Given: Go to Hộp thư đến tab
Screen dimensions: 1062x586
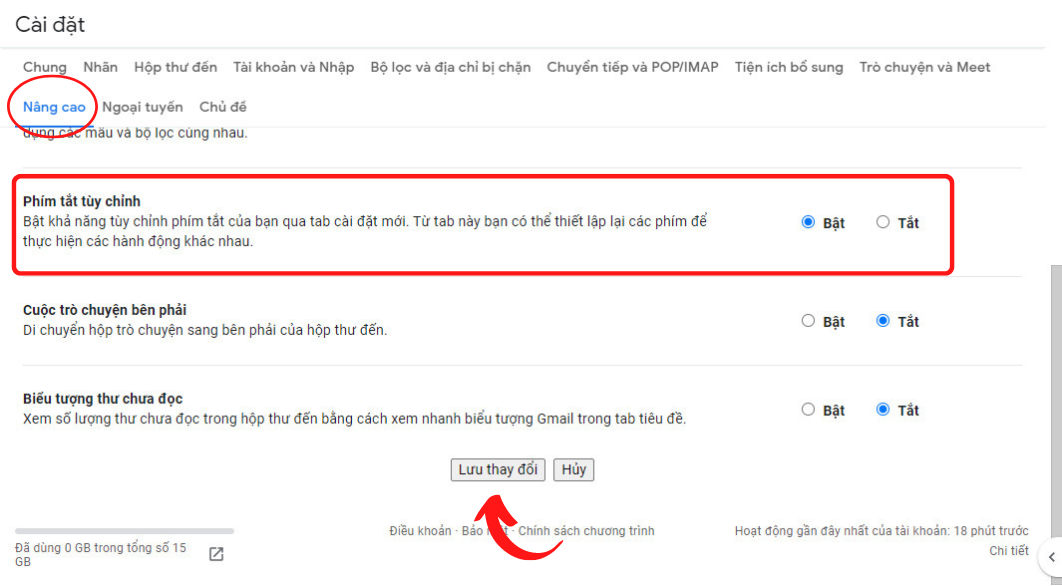Looking at the screenshot, I should (x=175, y=67).
